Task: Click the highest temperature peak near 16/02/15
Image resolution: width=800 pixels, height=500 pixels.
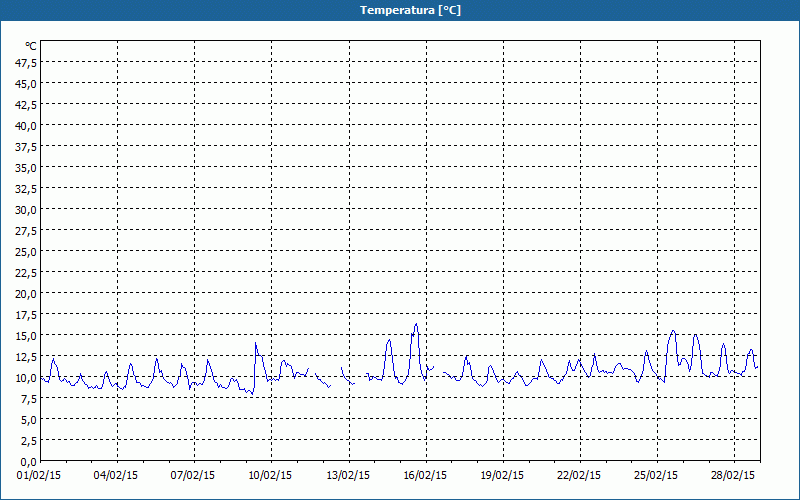Action: [x=416, y=324]
